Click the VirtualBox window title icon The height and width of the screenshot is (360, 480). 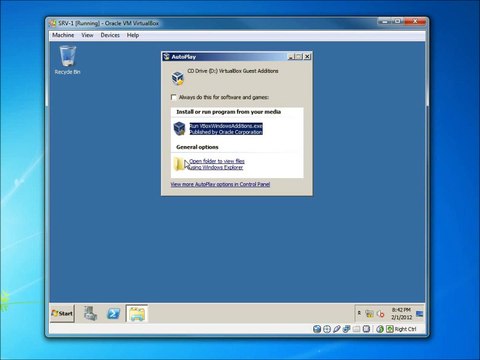point(53,23)
